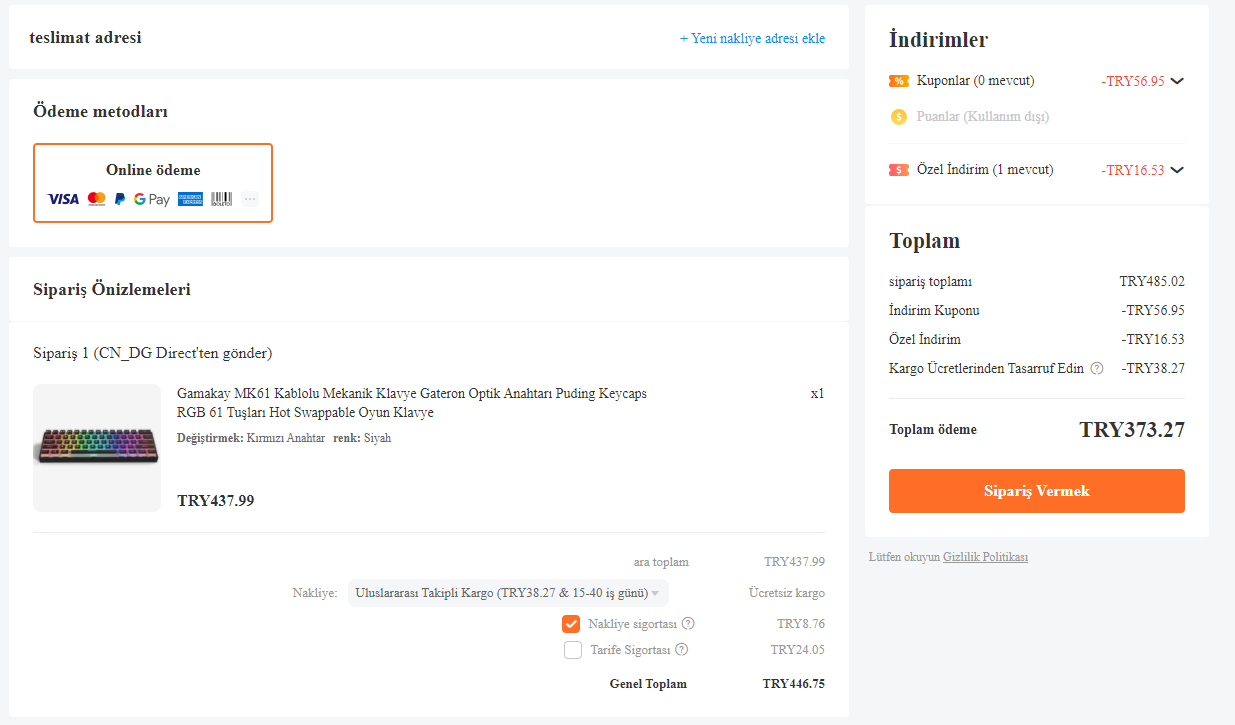Click the help icon beside Nakliye sigortası
Screen dimensions: 1235x725
click(688, 623)
